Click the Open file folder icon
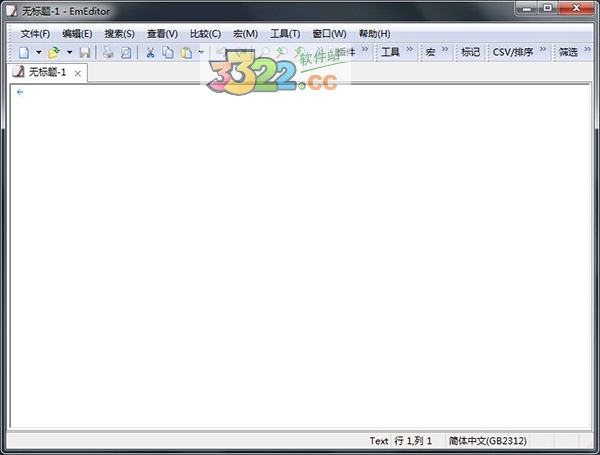The height and width of the screenshot is (455, 600). [54, 52]
